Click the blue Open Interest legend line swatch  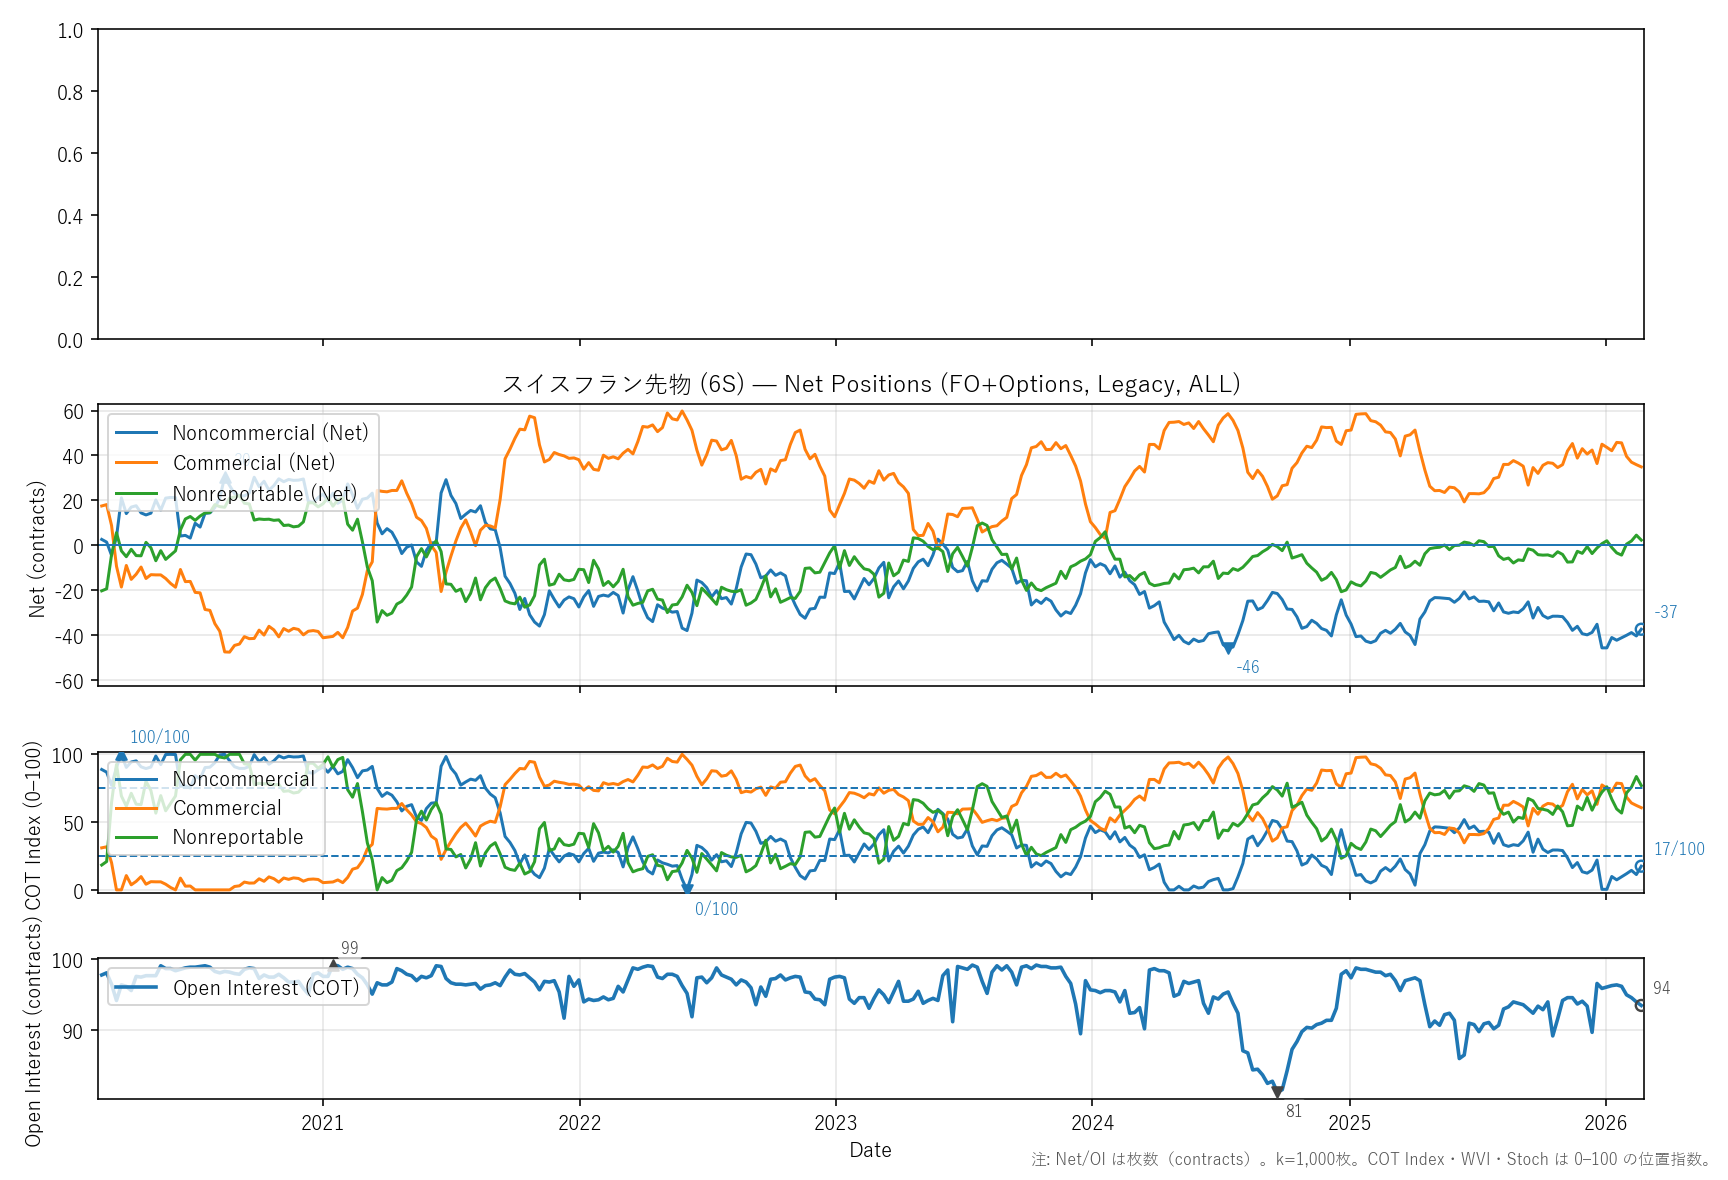(136, 988)
